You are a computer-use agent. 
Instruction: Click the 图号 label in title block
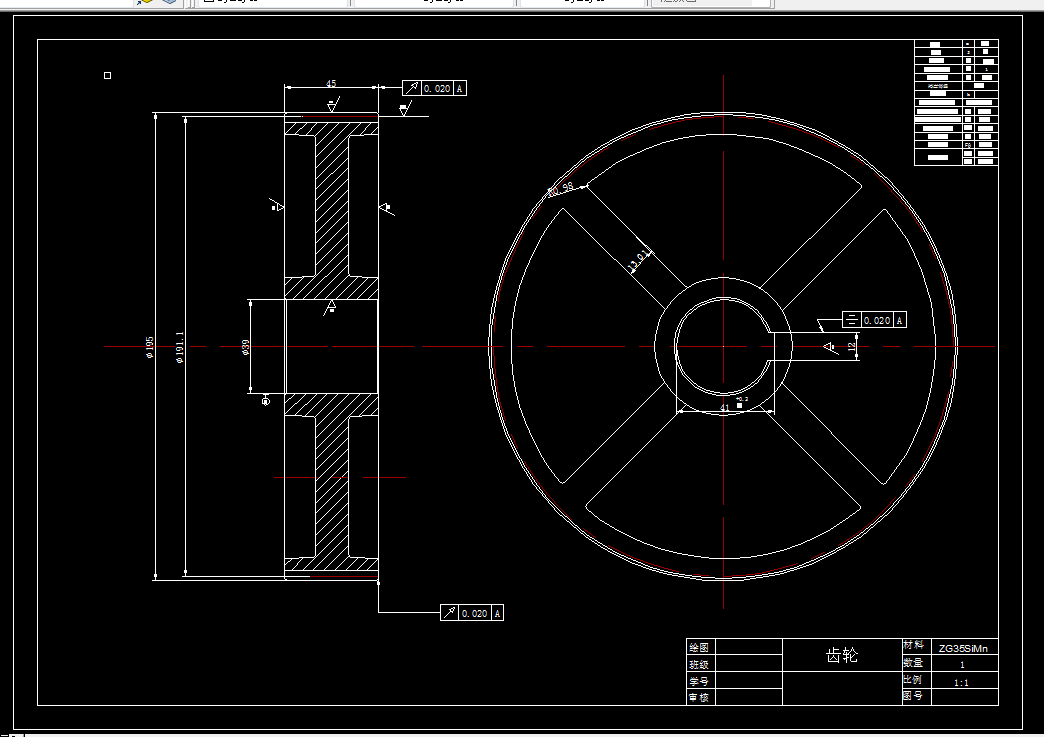[x=913, y=696]
